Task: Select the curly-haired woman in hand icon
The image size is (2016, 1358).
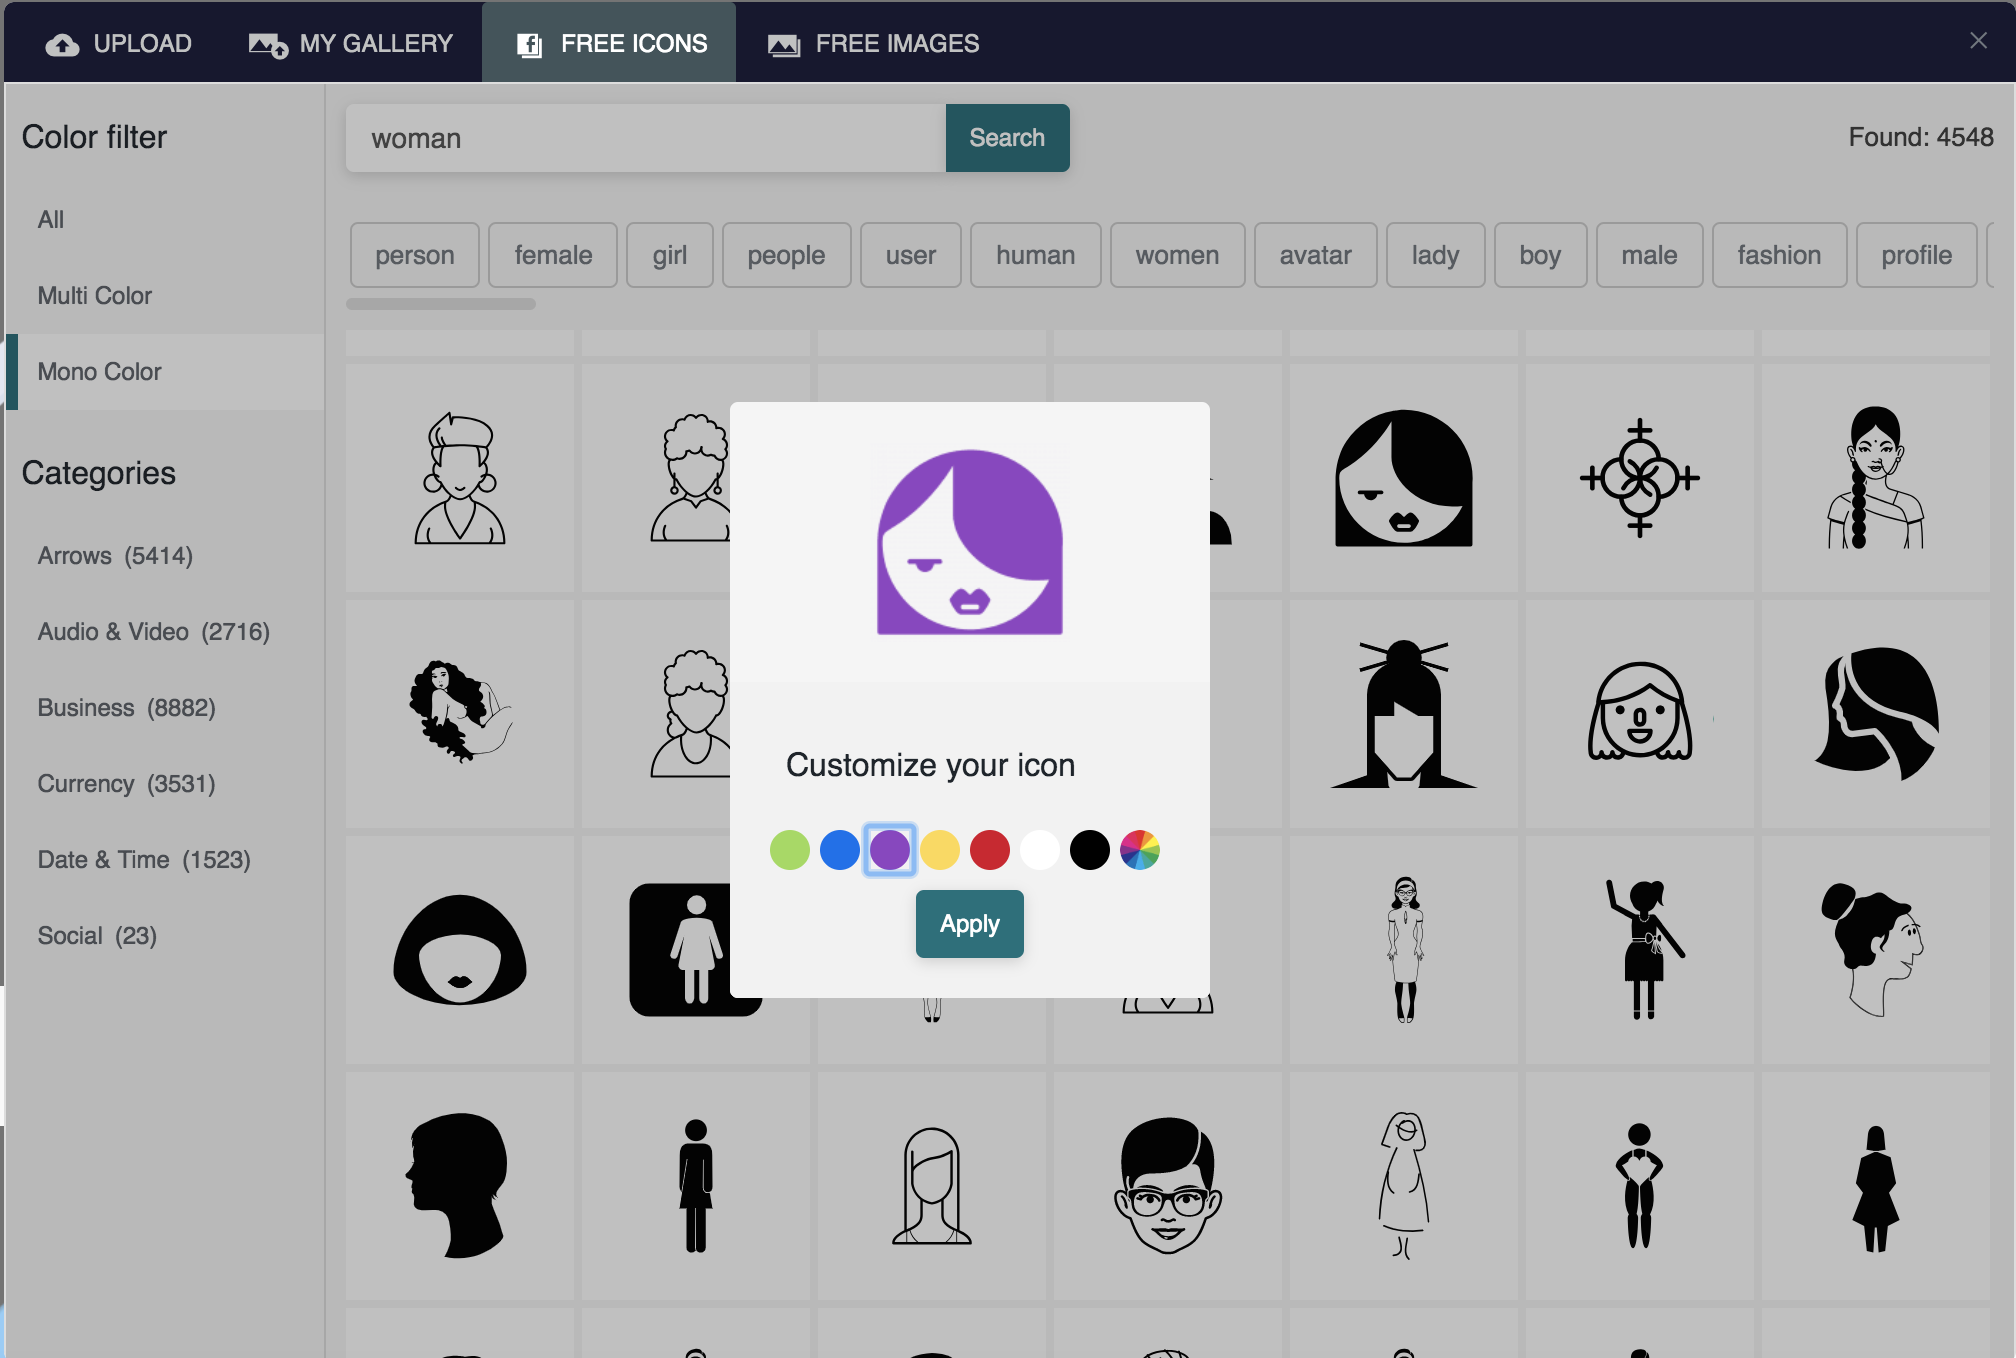Action: (460, 714)
